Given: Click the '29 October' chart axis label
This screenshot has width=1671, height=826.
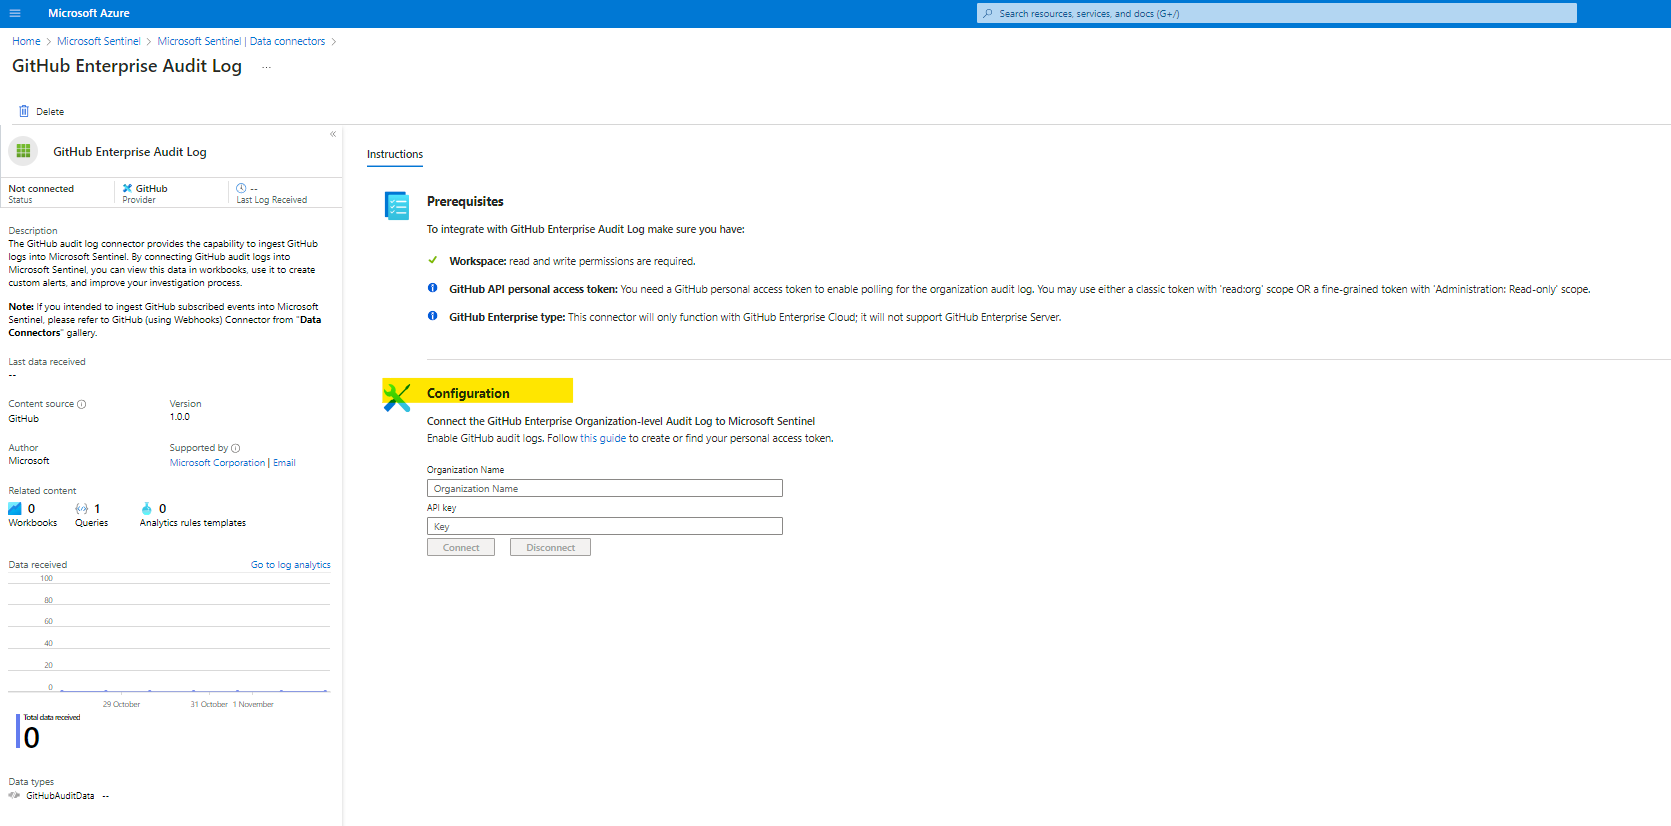Looking at the screenshot, I should pyautogui.click(x=121, y=704).
